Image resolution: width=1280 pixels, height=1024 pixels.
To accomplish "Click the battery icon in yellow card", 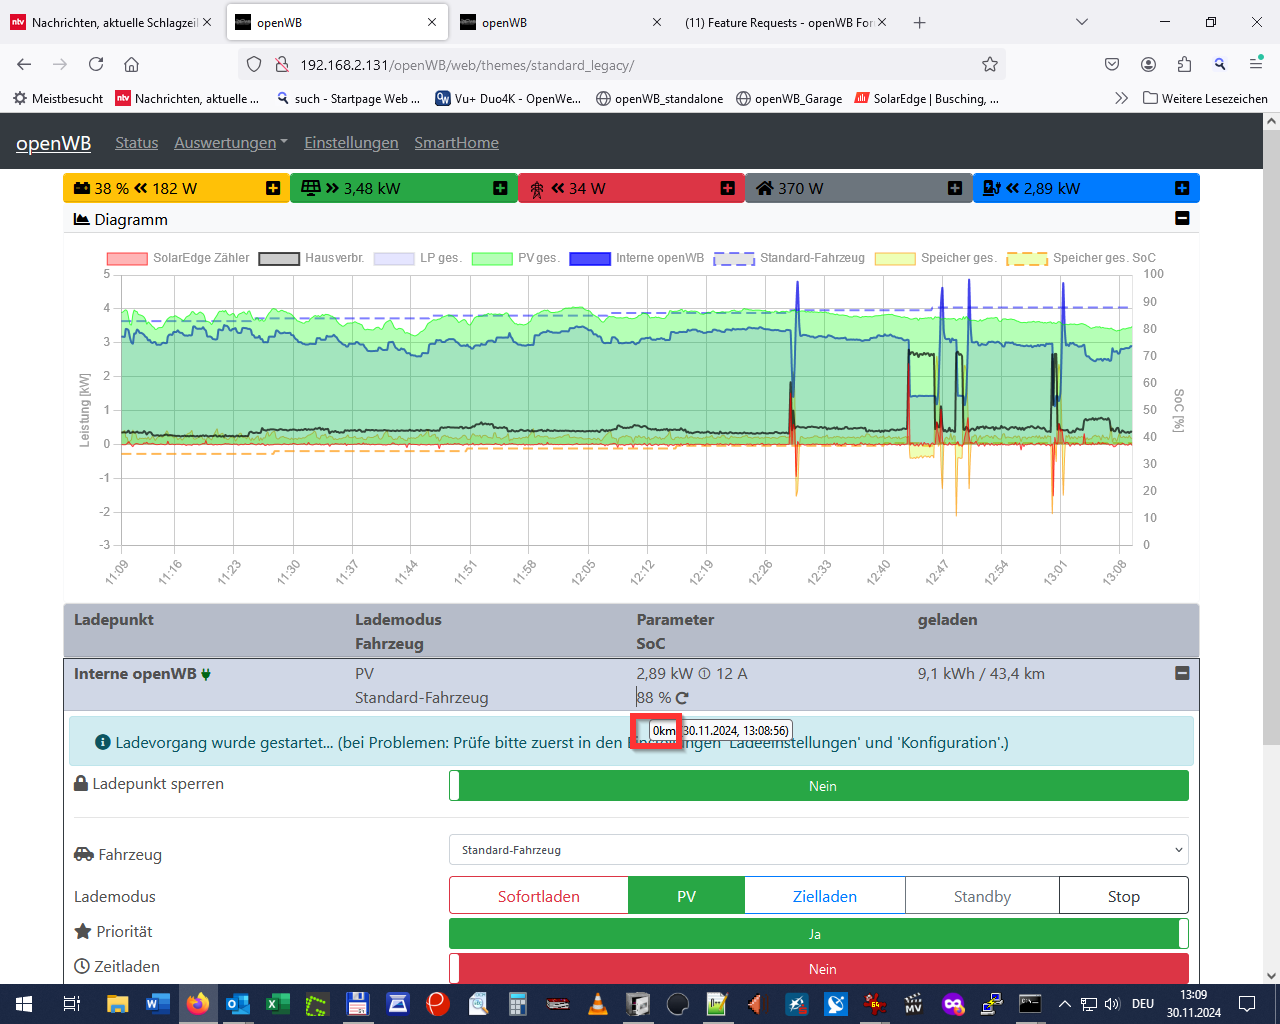I will [x=82, y=188].
